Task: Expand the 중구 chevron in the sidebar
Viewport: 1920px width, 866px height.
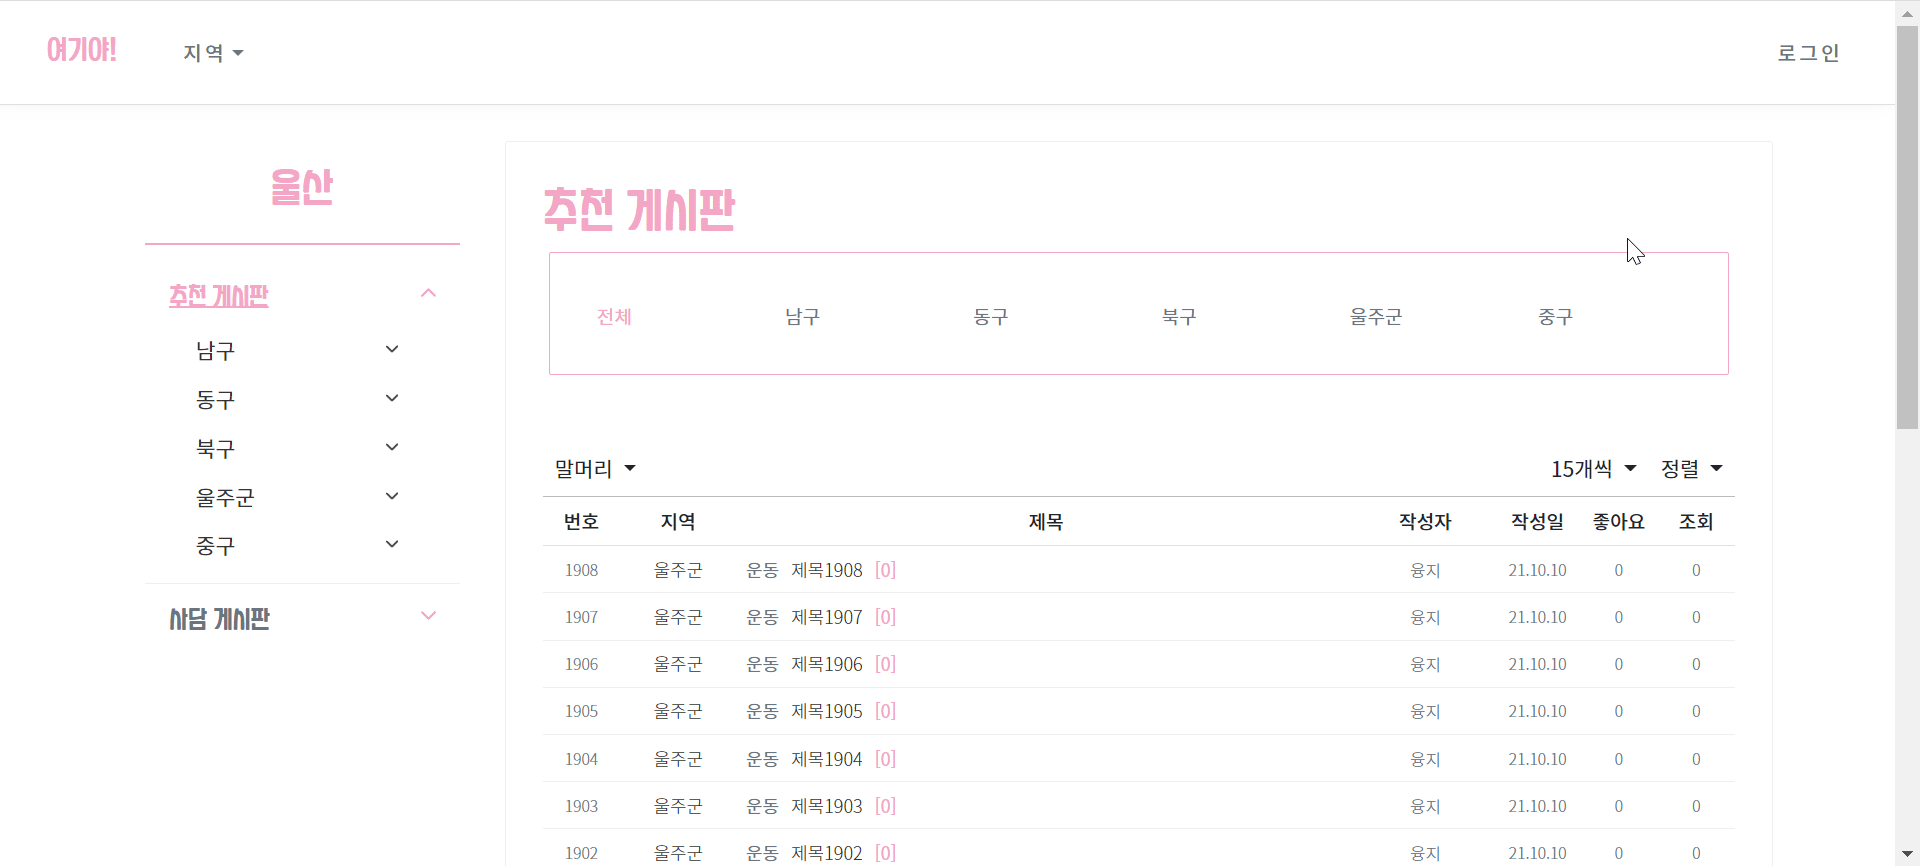Action: 392,544
